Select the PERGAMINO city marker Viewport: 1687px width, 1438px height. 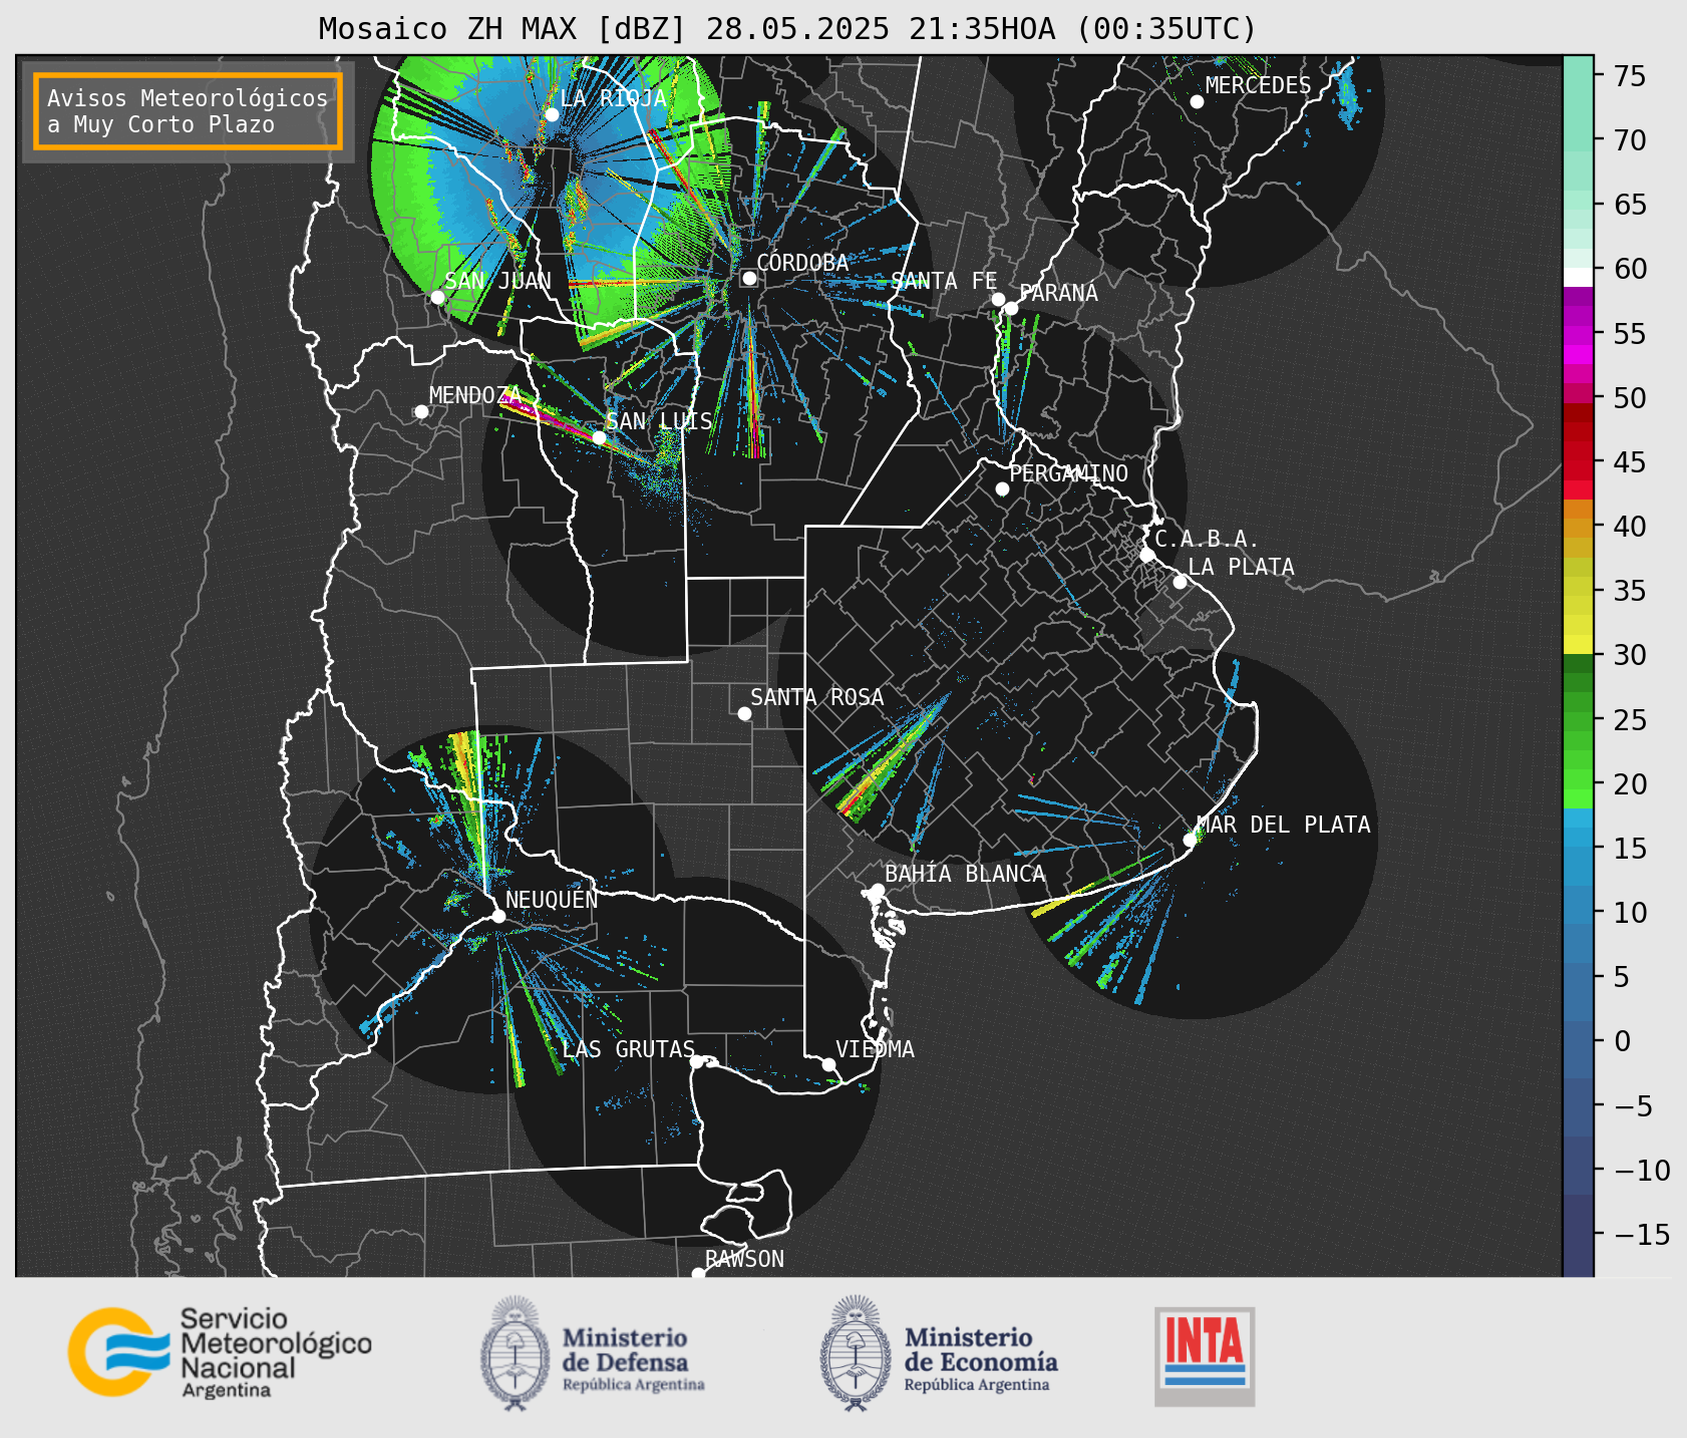tap(1002, 489)
